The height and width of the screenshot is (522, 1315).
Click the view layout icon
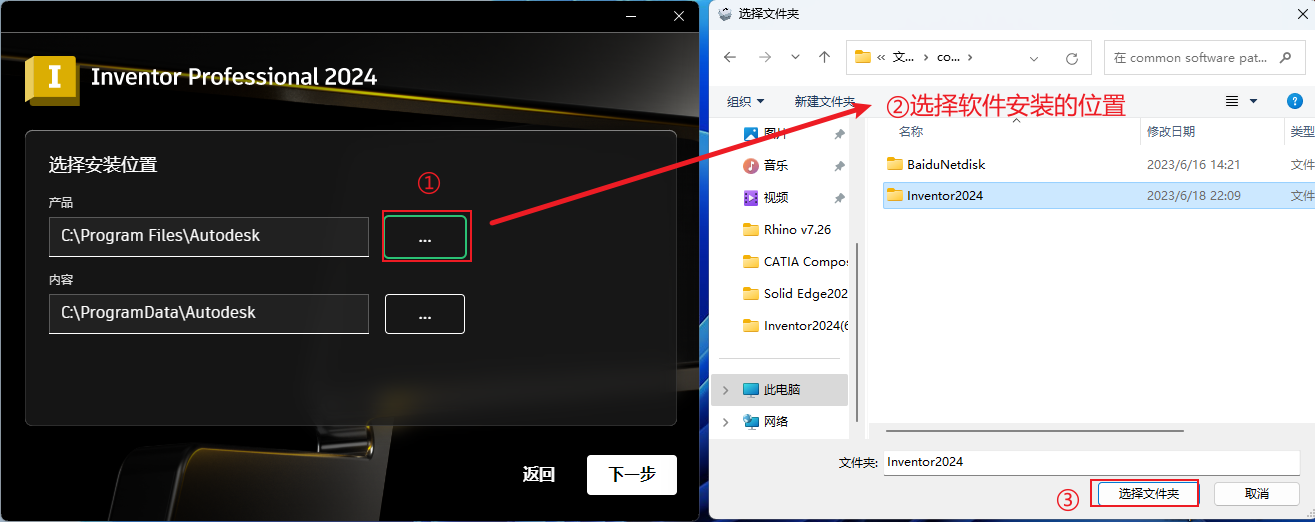coord(1232,102)
